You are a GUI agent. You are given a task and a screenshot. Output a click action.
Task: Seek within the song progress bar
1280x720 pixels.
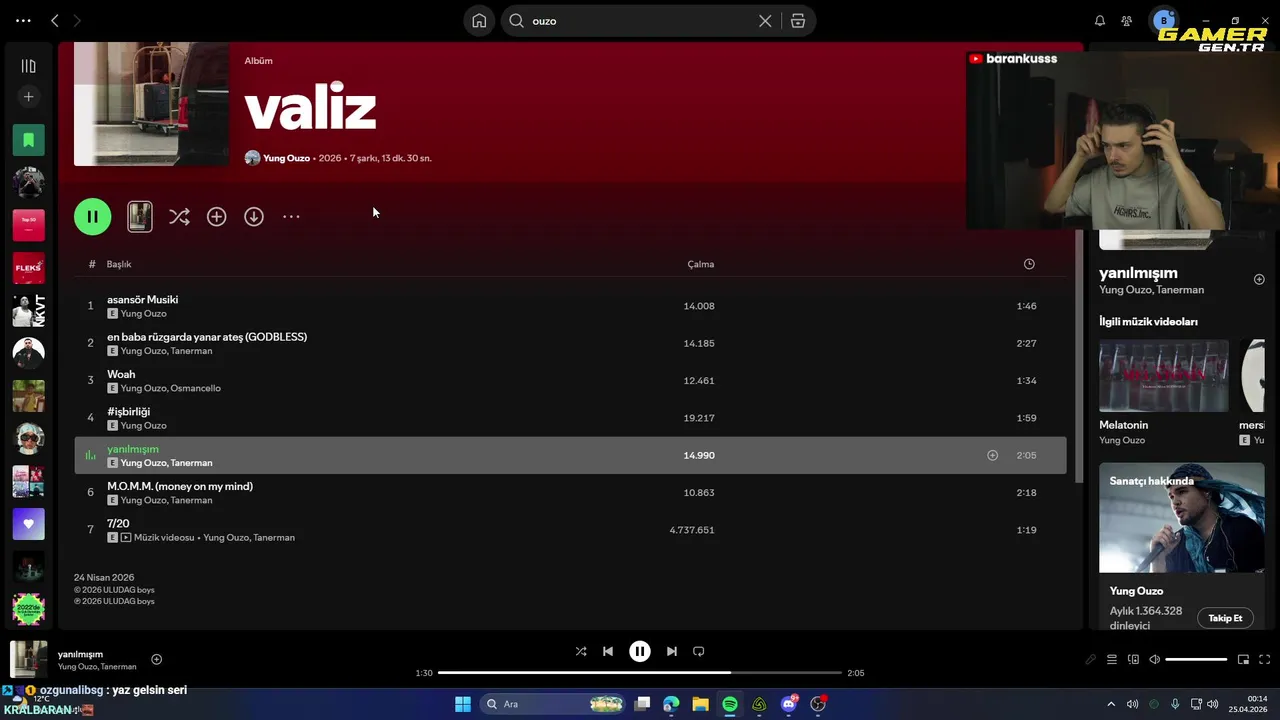tap(640, 673)
